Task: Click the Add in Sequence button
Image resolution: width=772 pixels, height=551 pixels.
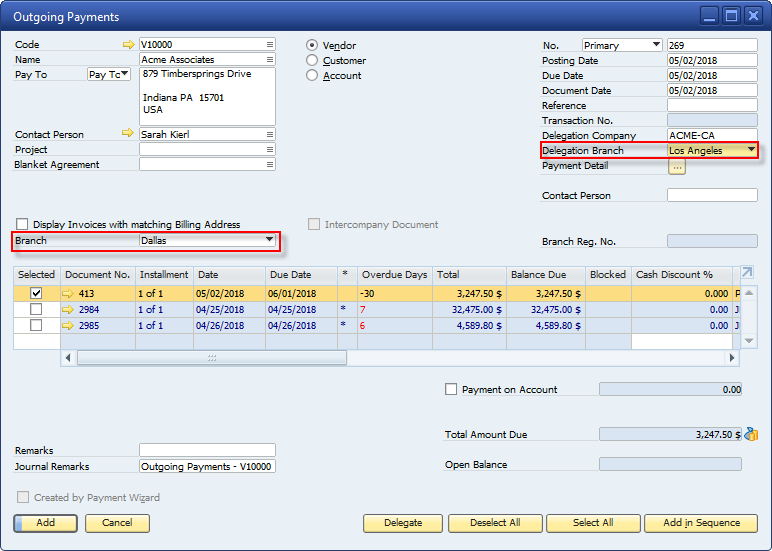Action: (702, 523)
